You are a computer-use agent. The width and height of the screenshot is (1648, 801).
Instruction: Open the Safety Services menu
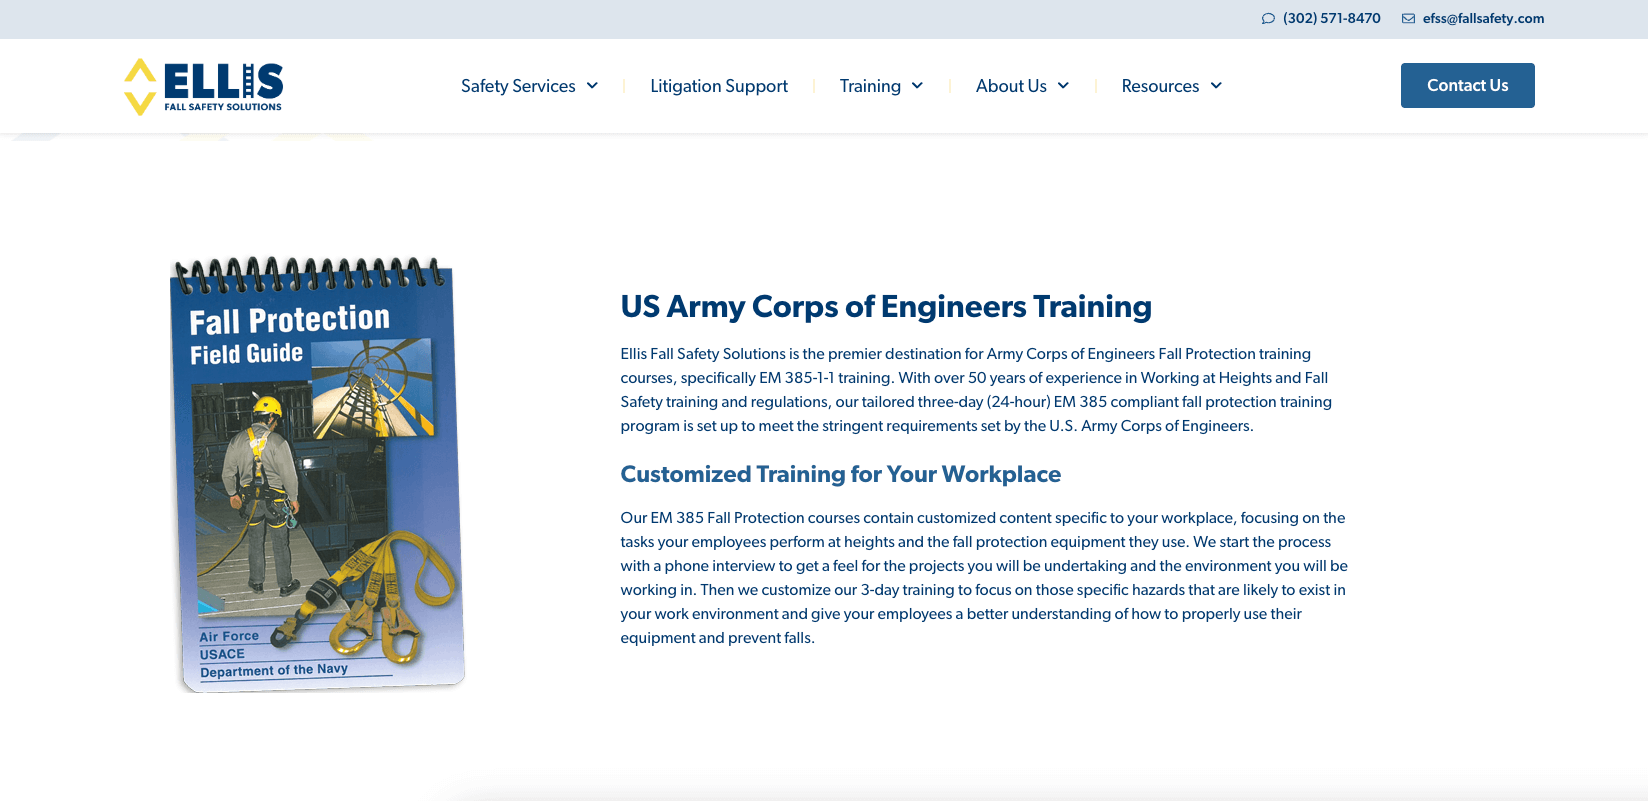click(518, 86)
